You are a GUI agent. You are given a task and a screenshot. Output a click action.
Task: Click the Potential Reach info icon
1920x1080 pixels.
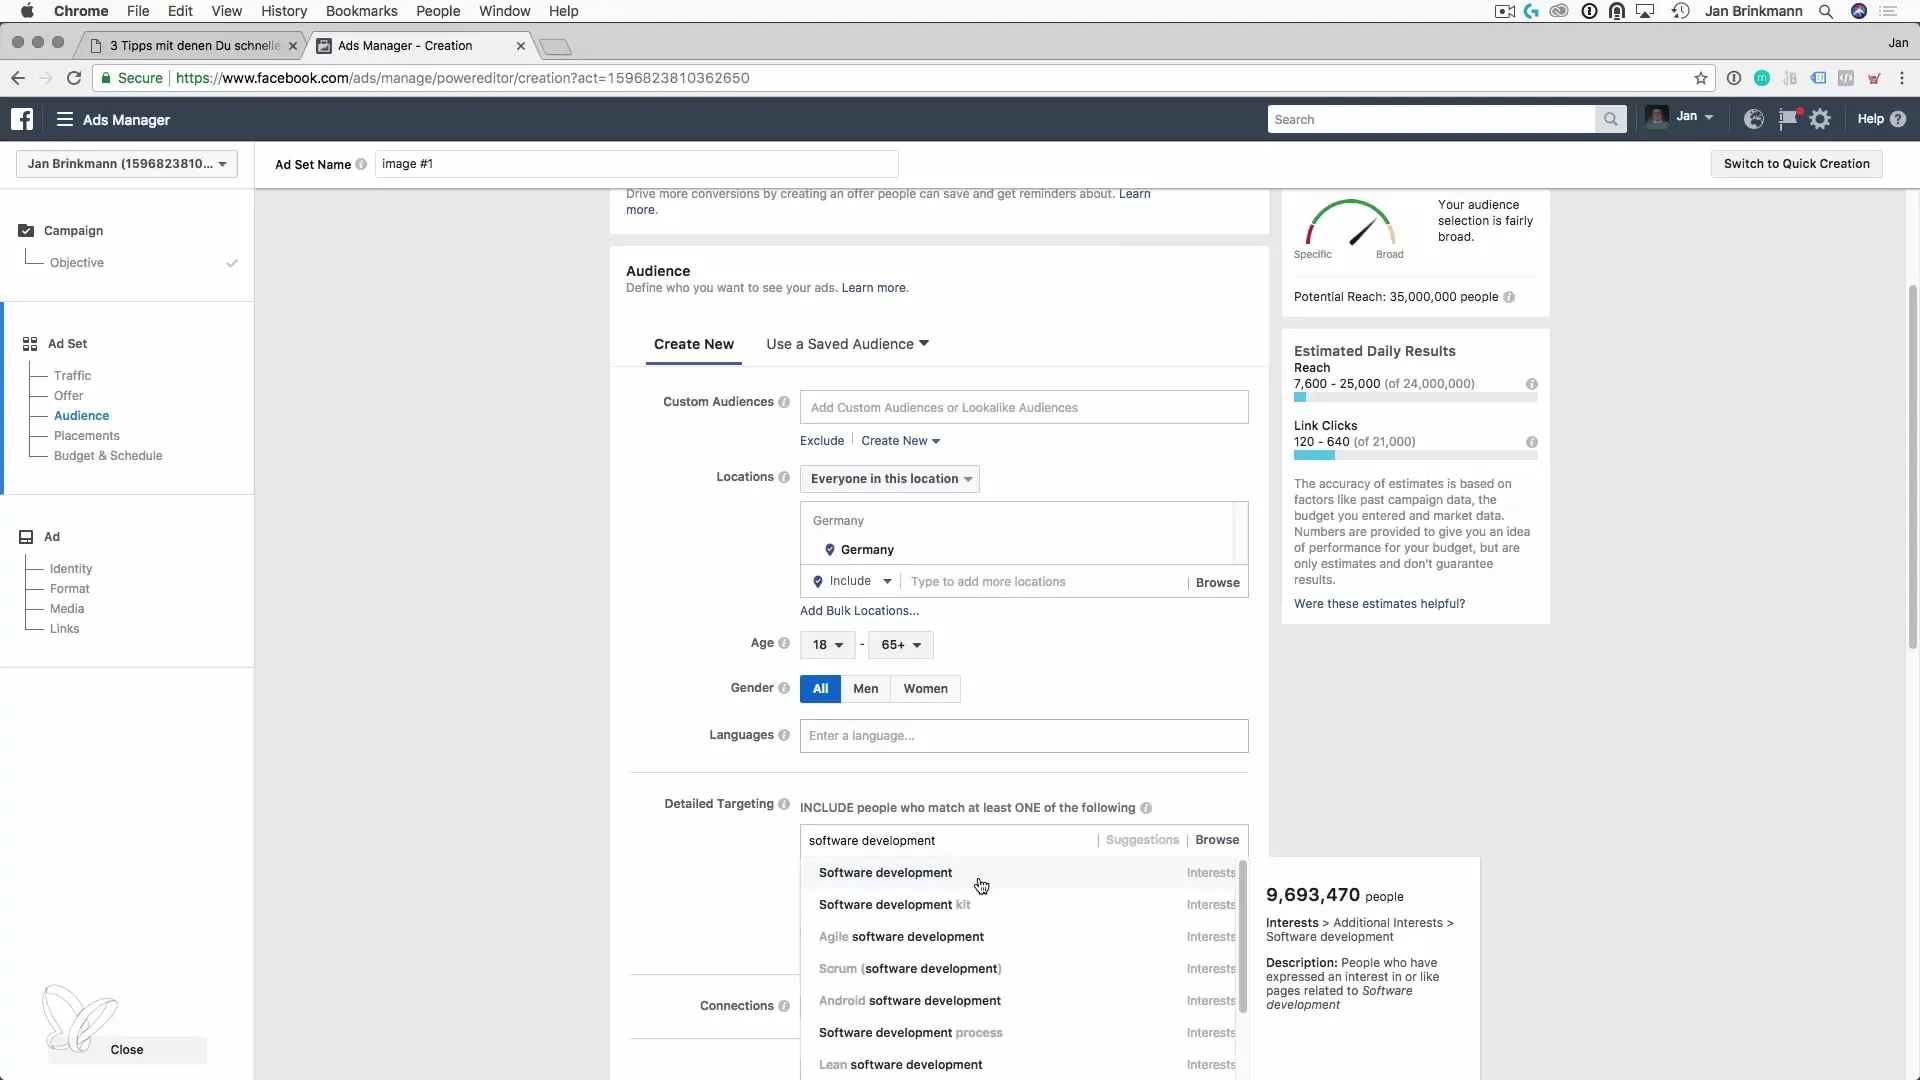pyautogui.click(x=1509, y=297)
